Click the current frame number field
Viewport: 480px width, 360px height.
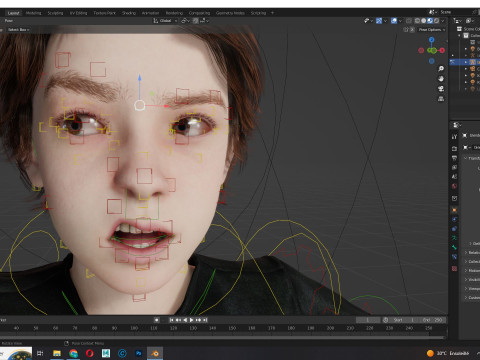click(368, 320)
